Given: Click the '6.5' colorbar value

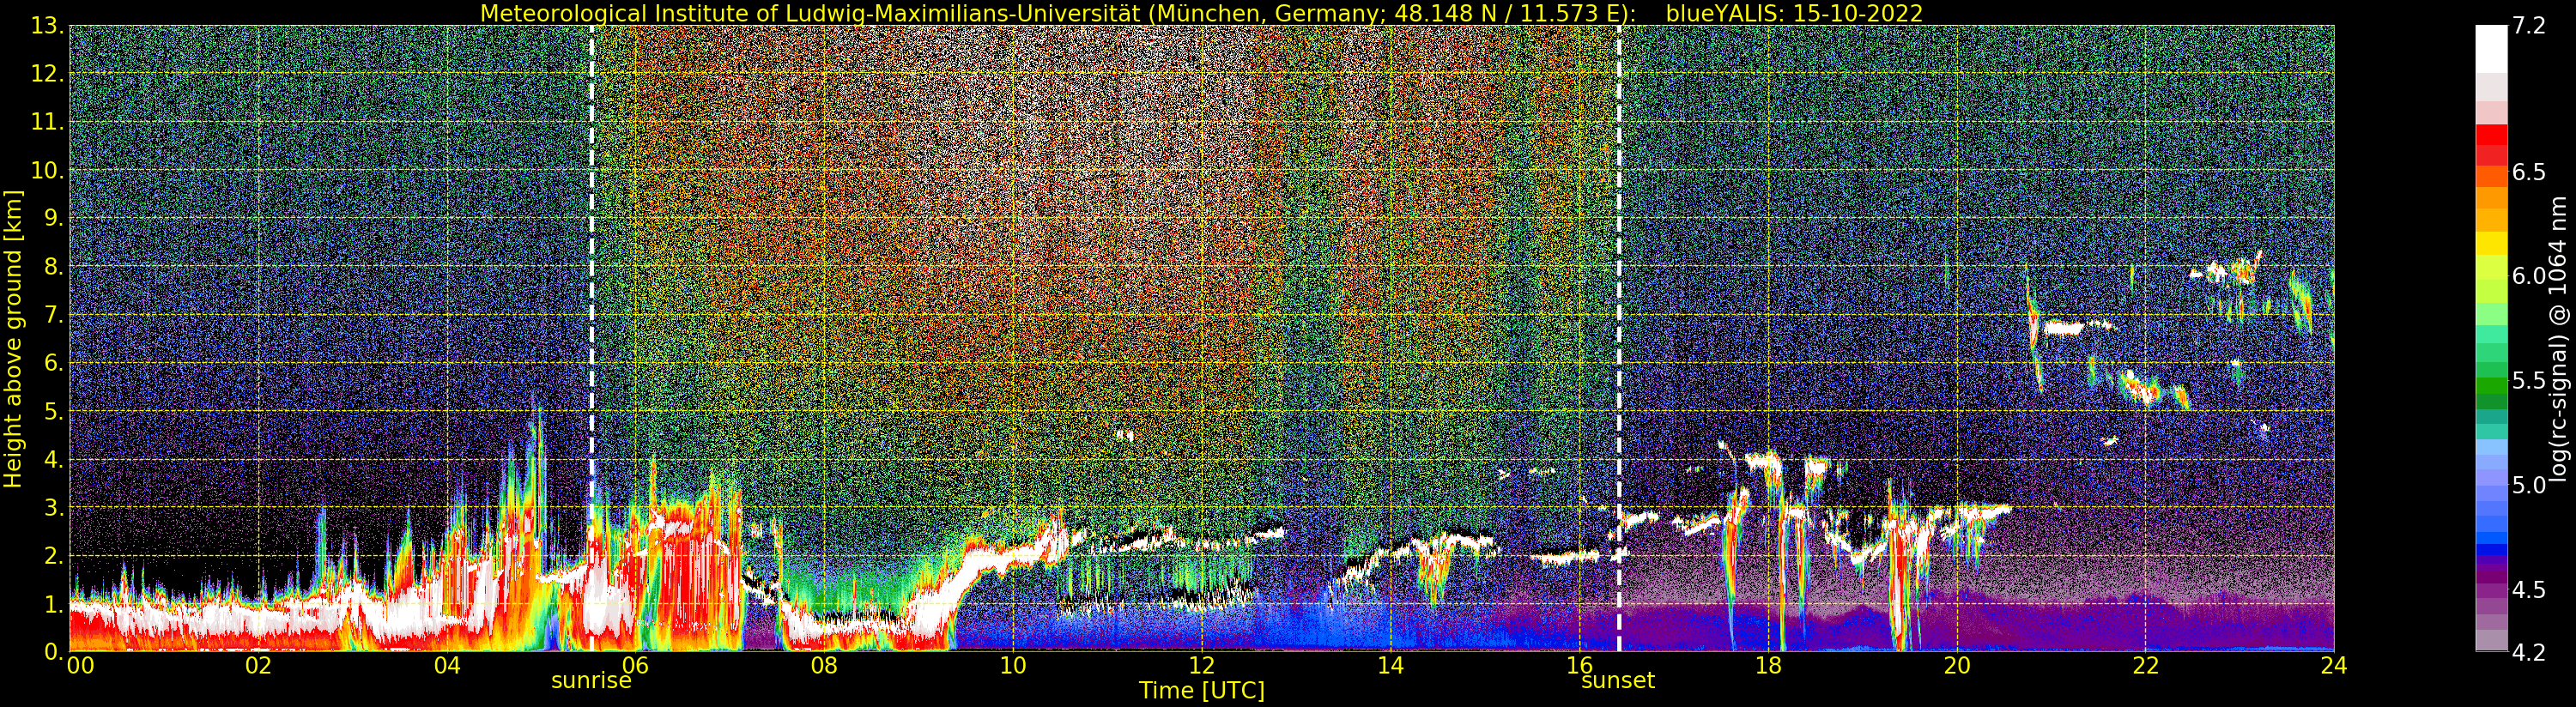Looking at the screenshot, I should [2528, 172].
